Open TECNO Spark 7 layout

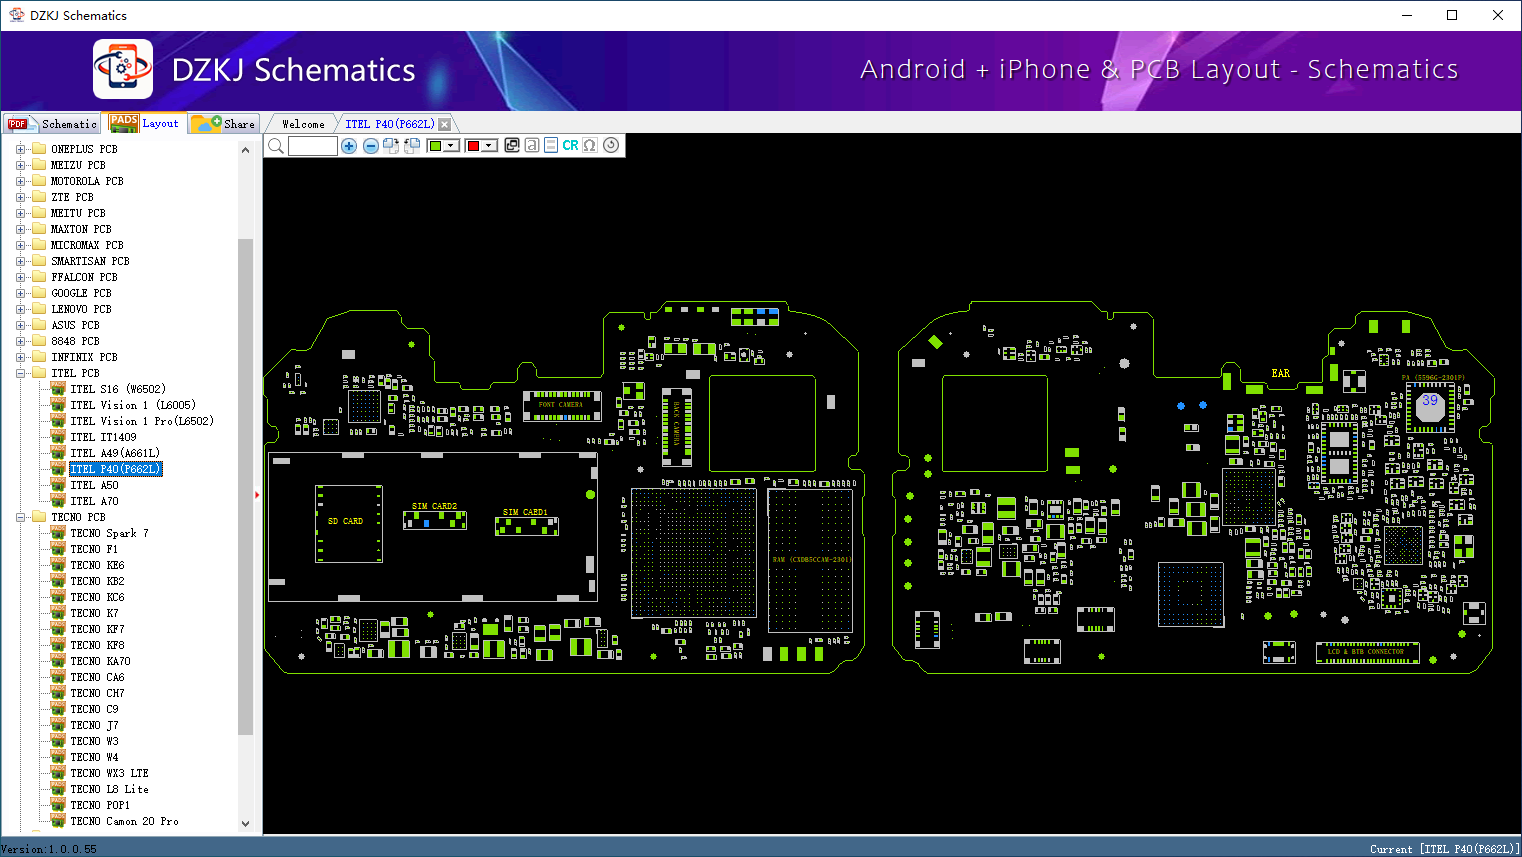point(109,533)
